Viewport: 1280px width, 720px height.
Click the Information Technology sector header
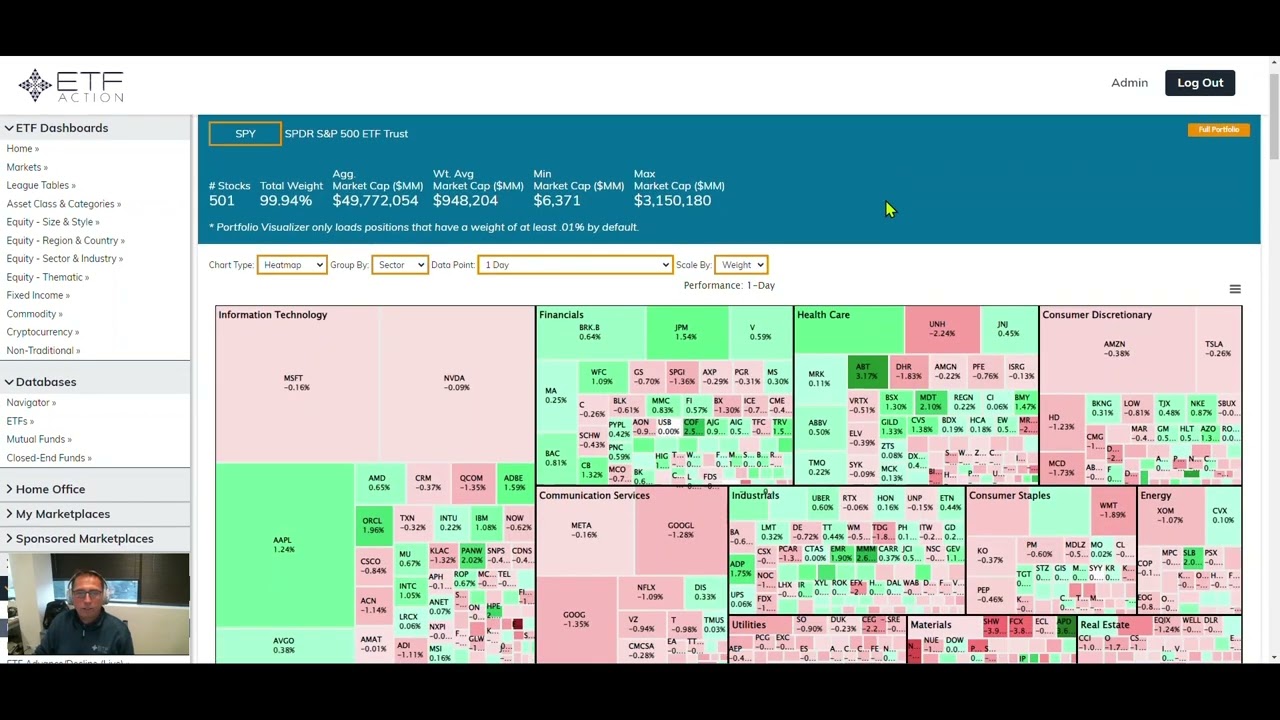(x=273, y=315)
